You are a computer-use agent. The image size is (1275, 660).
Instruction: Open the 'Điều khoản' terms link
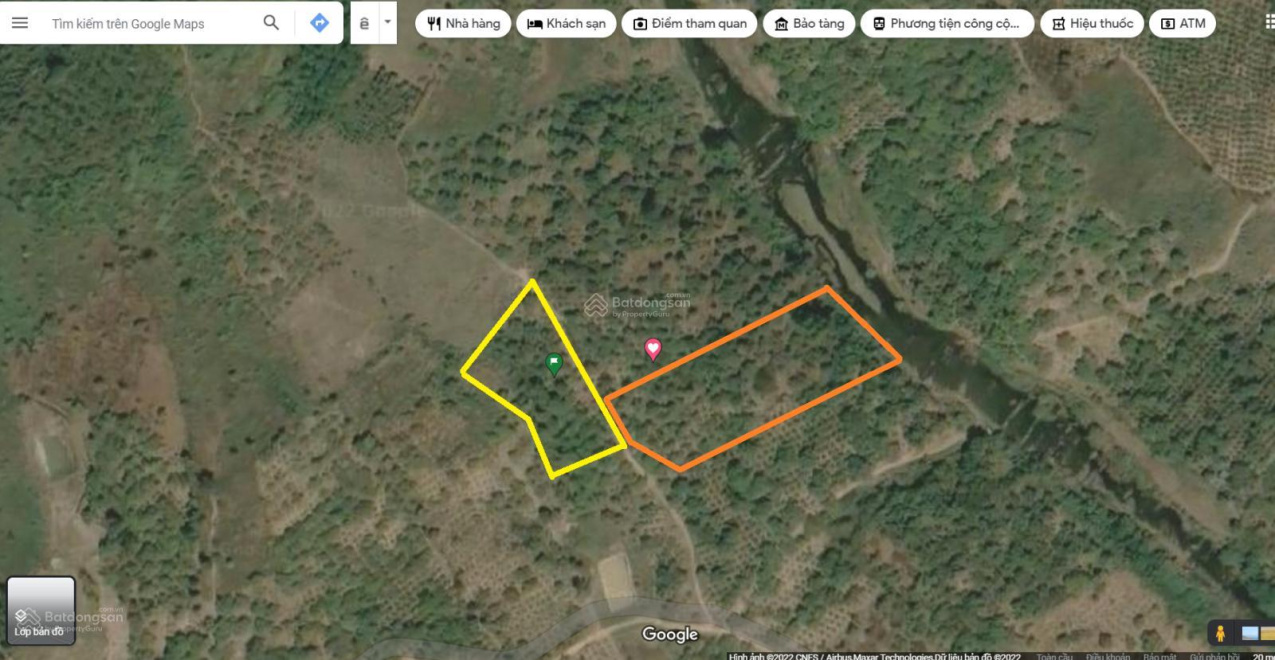1107,657
